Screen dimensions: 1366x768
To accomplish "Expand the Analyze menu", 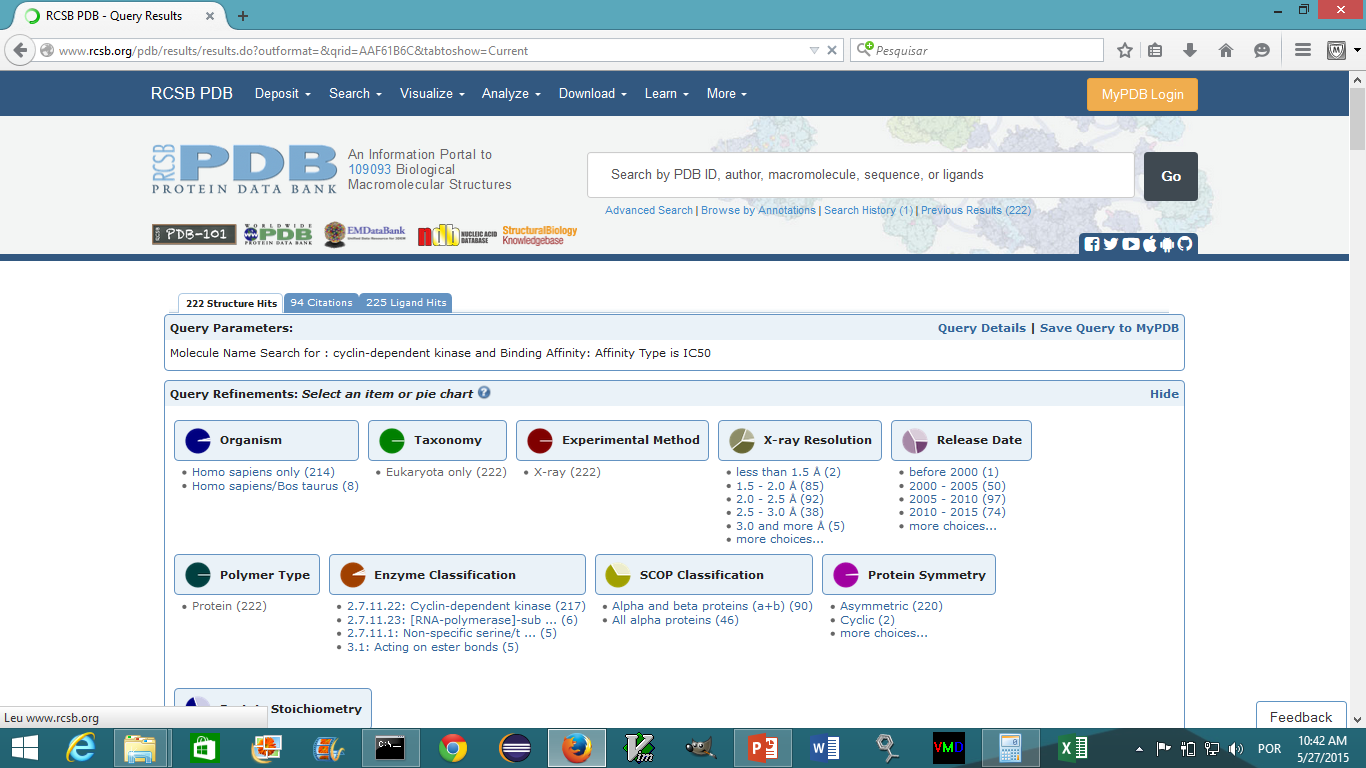I will (511, 93).
